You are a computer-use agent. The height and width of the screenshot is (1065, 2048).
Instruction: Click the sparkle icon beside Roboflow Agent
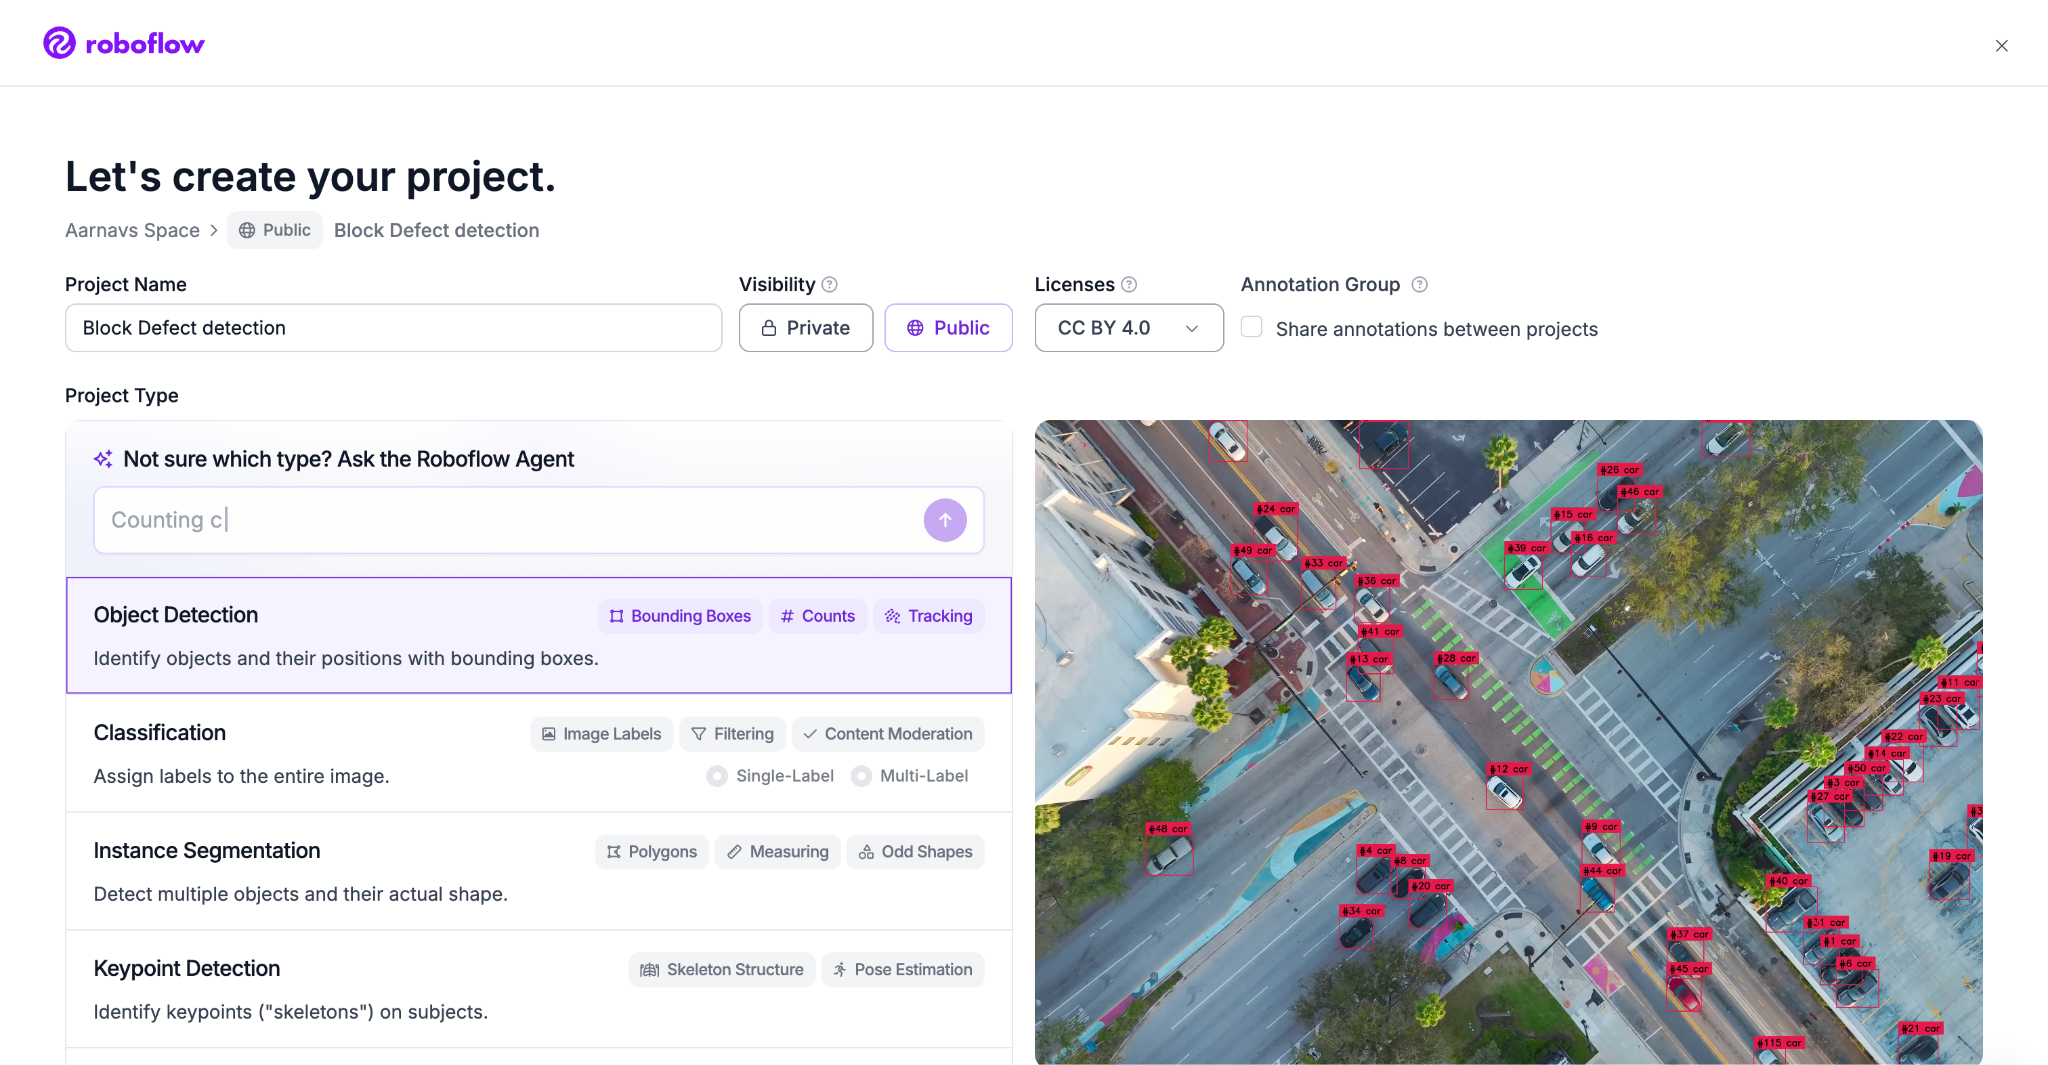click(x=103, y=459)
